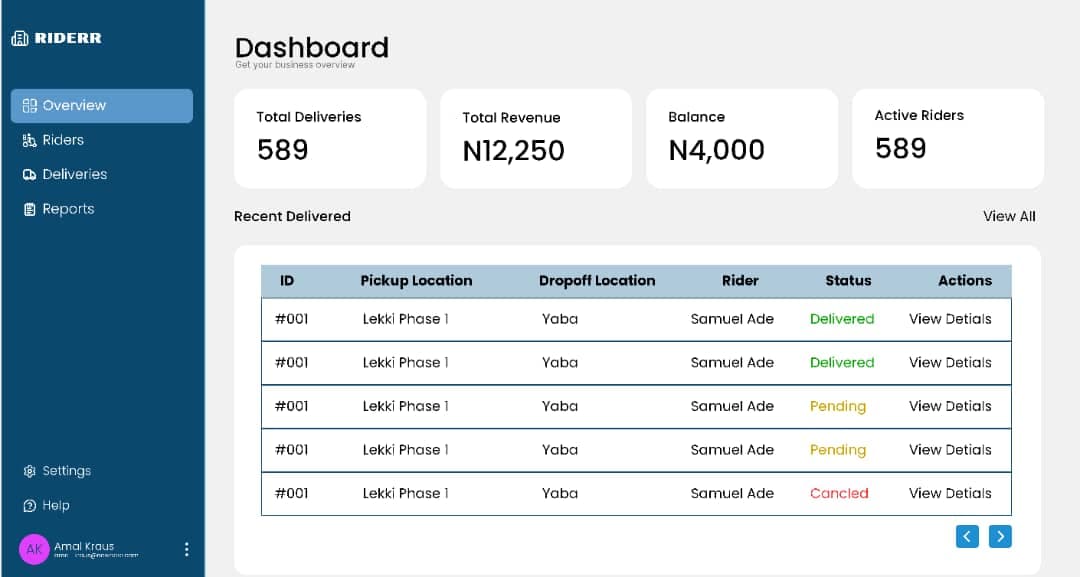This screenshot has width=1080, height=577.
Task: Click the View All link
Action: coord(1009,216)
